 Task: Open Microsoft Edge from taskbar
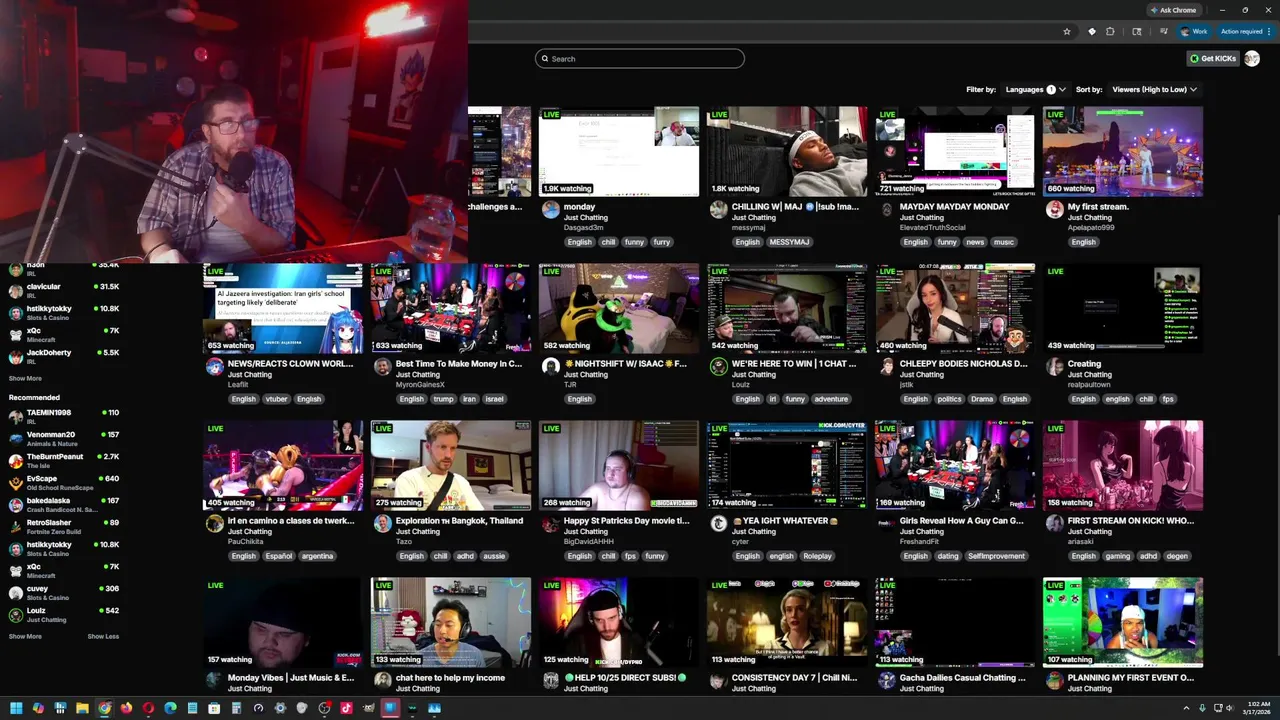pos(170,708)
